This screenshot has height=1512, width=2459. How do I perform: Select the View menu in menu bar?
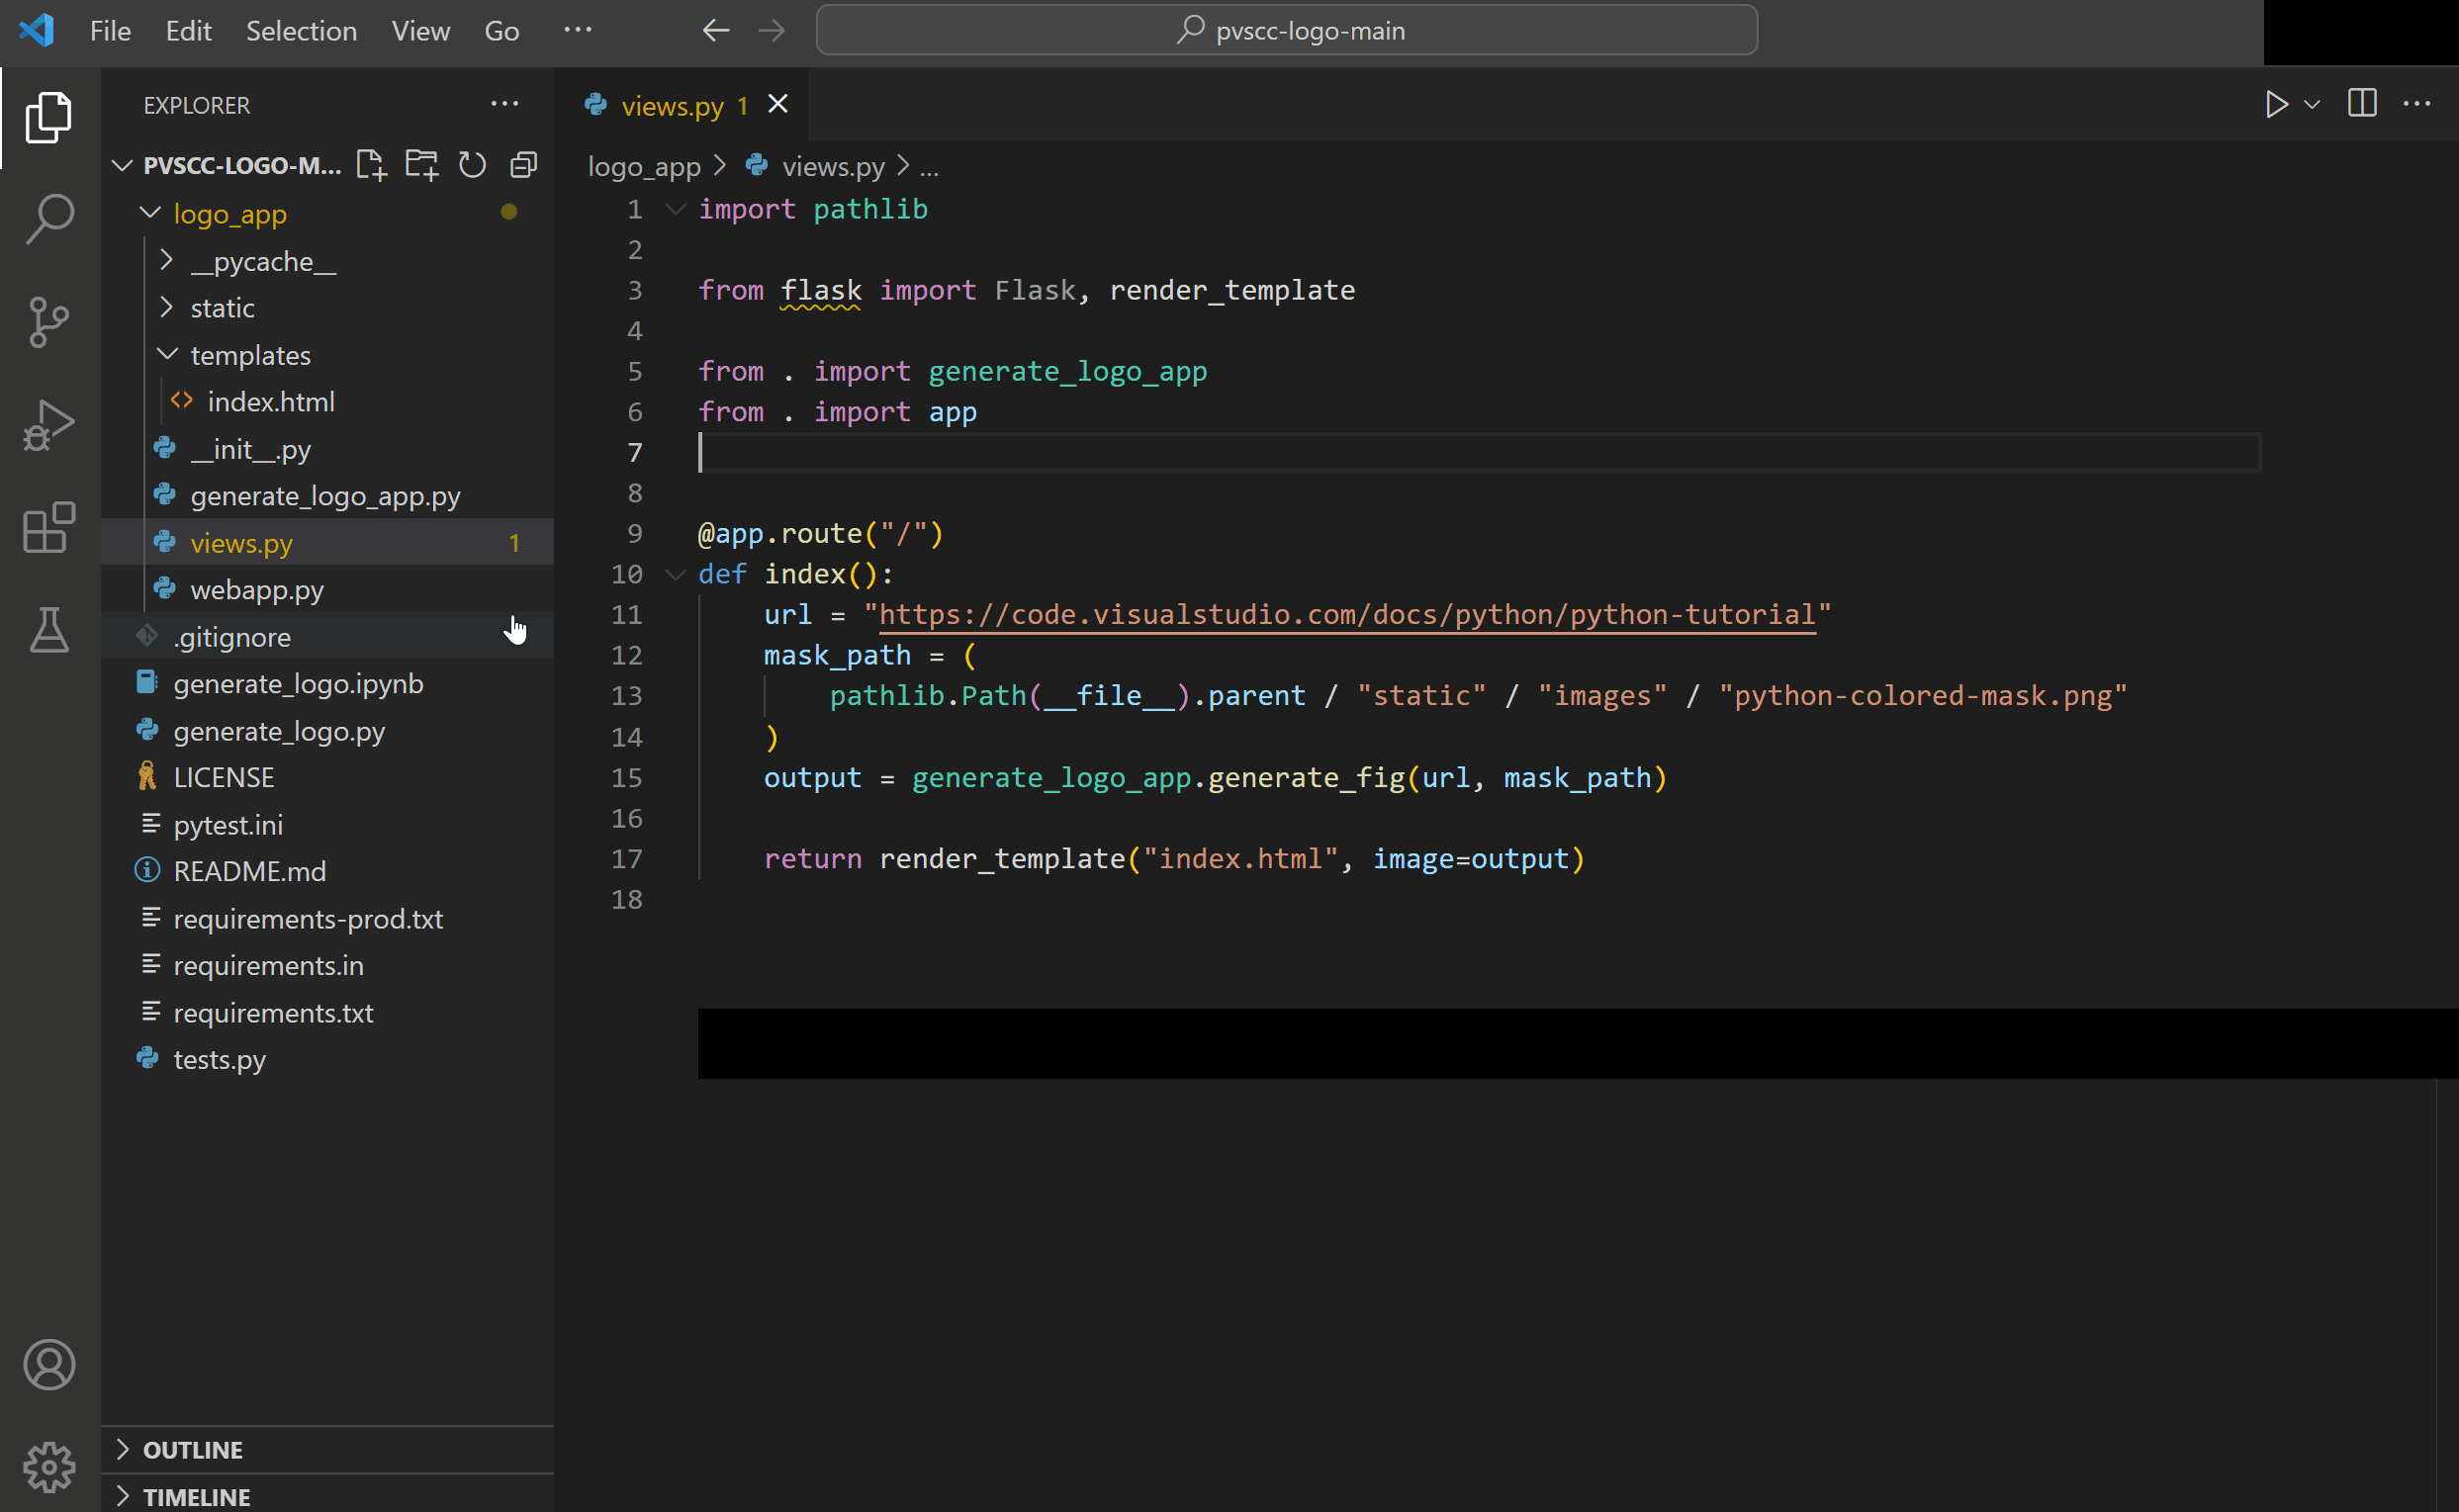pyautogui.click(x=418, y=30)
